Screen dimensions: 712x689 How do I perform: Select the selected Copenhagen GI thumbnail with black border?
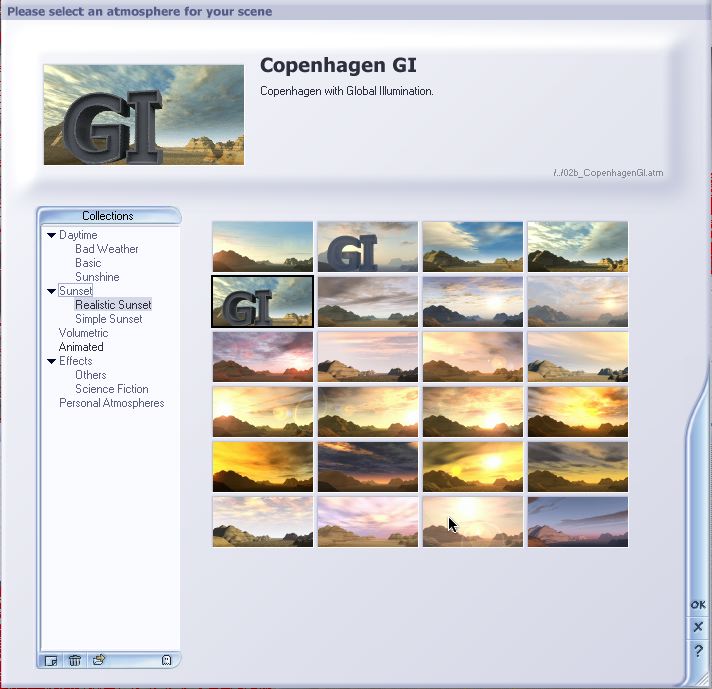(x=262, y=302)
